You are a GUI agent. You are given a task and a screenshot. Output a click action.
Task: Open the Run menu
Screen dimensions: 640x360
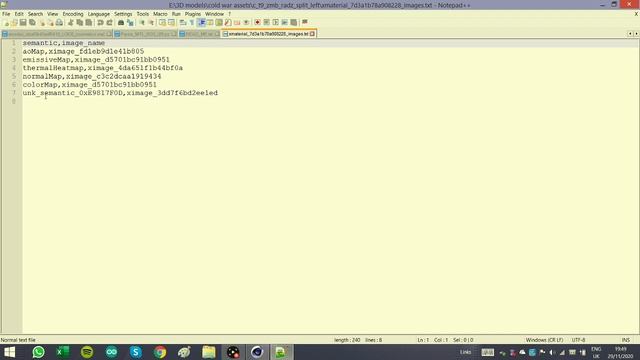pos(176,14)
